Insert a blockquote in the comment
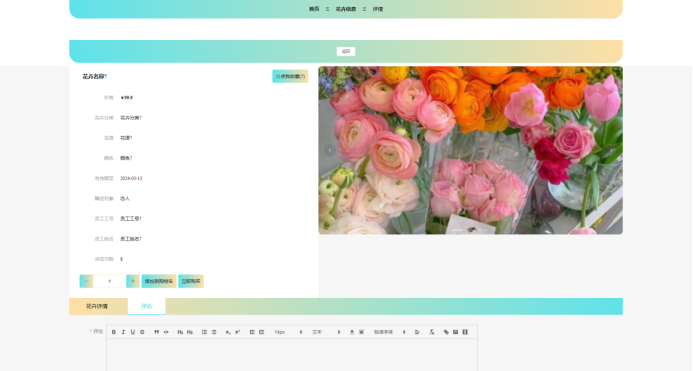The width and height of the screenshot is (693, 371). pos(156,332)
